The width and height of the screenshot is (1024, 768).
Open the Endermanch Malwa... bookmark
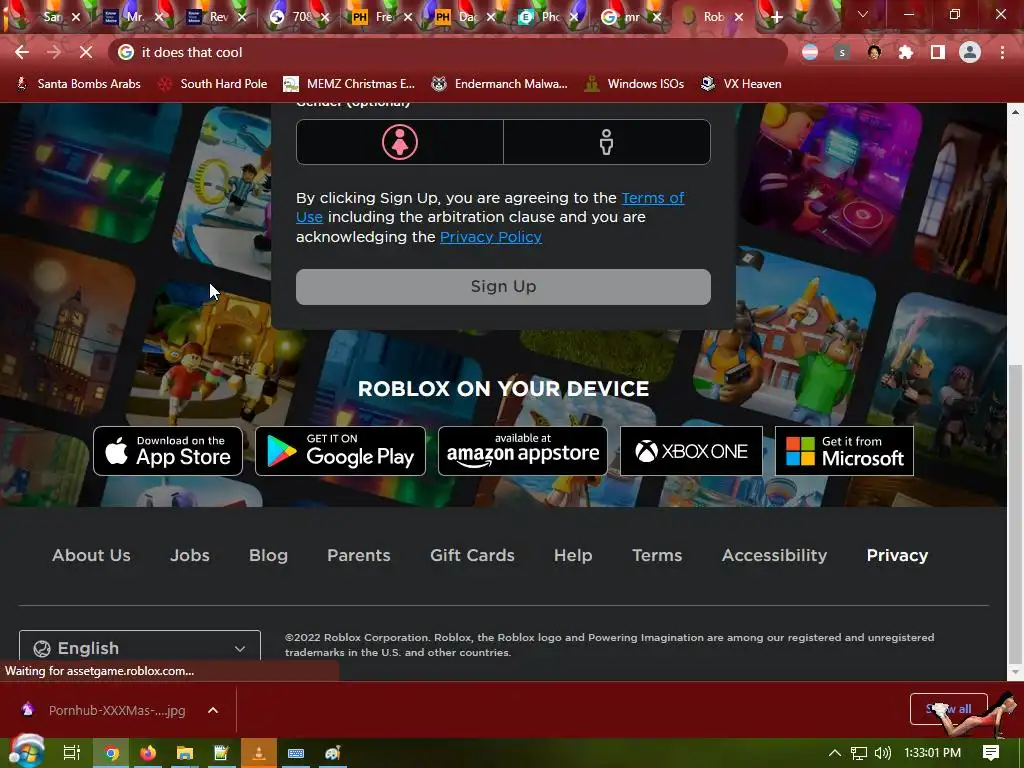point(499,84)
